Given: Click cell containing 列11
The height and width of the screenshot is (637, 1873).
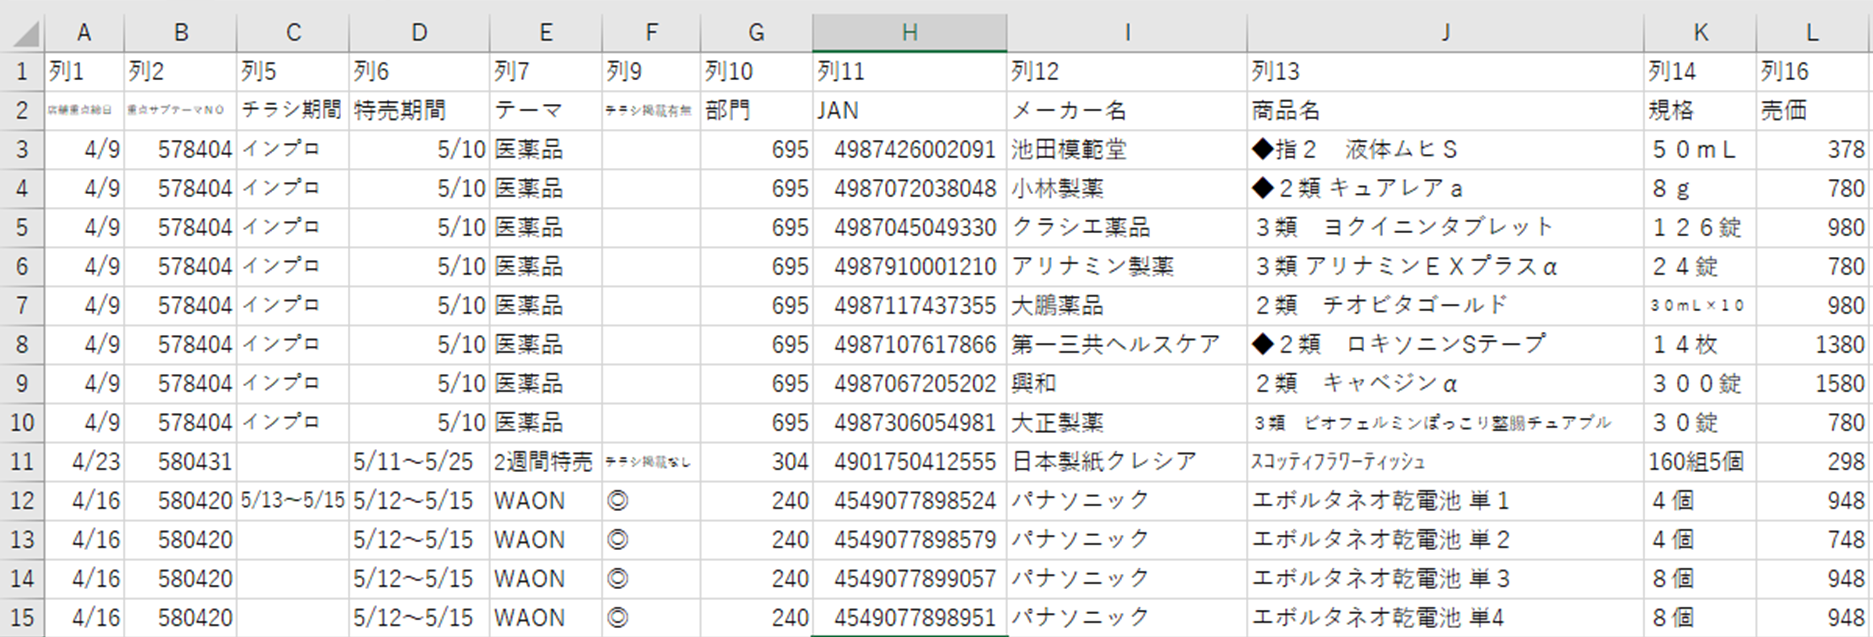Looking at the screenshot, I should (x=909, y=71).
